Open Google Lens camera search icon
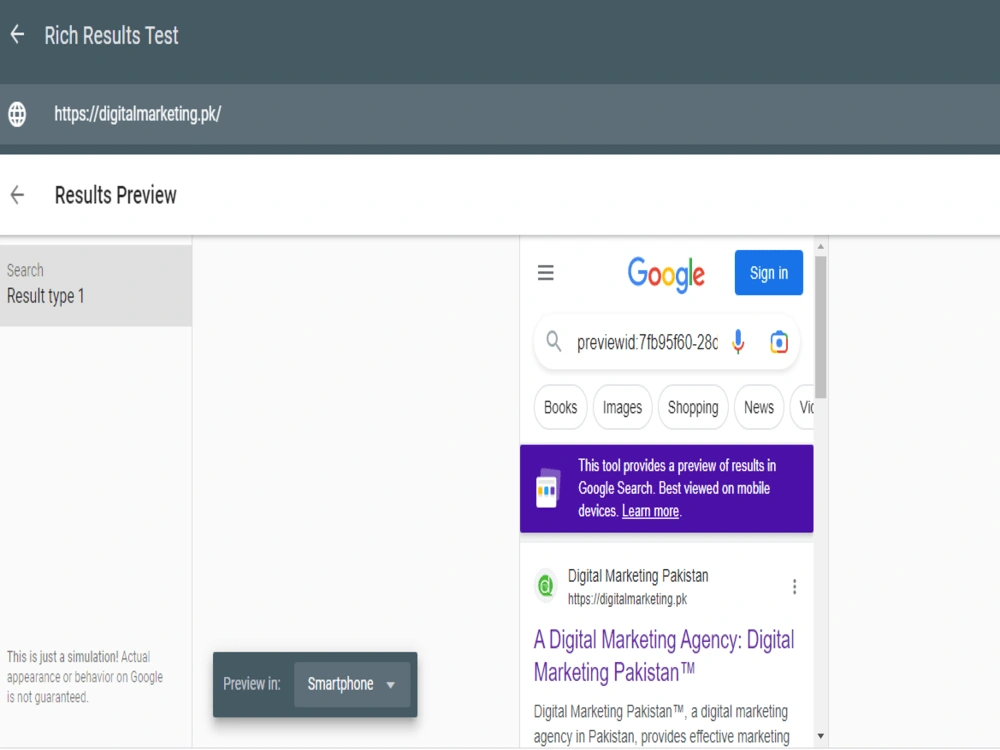1000x750 pixels. coord(779,342)
